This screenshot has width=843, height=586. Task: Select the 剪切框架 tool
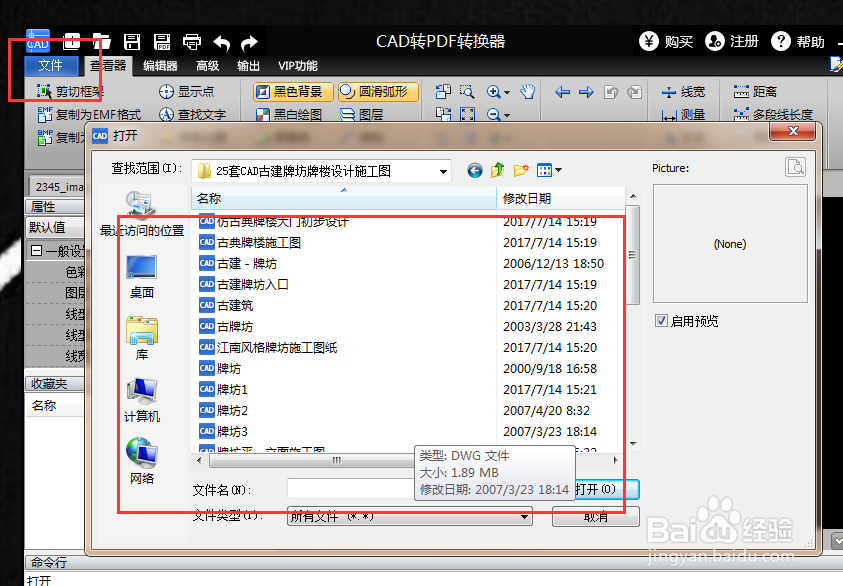click(70, 92)
